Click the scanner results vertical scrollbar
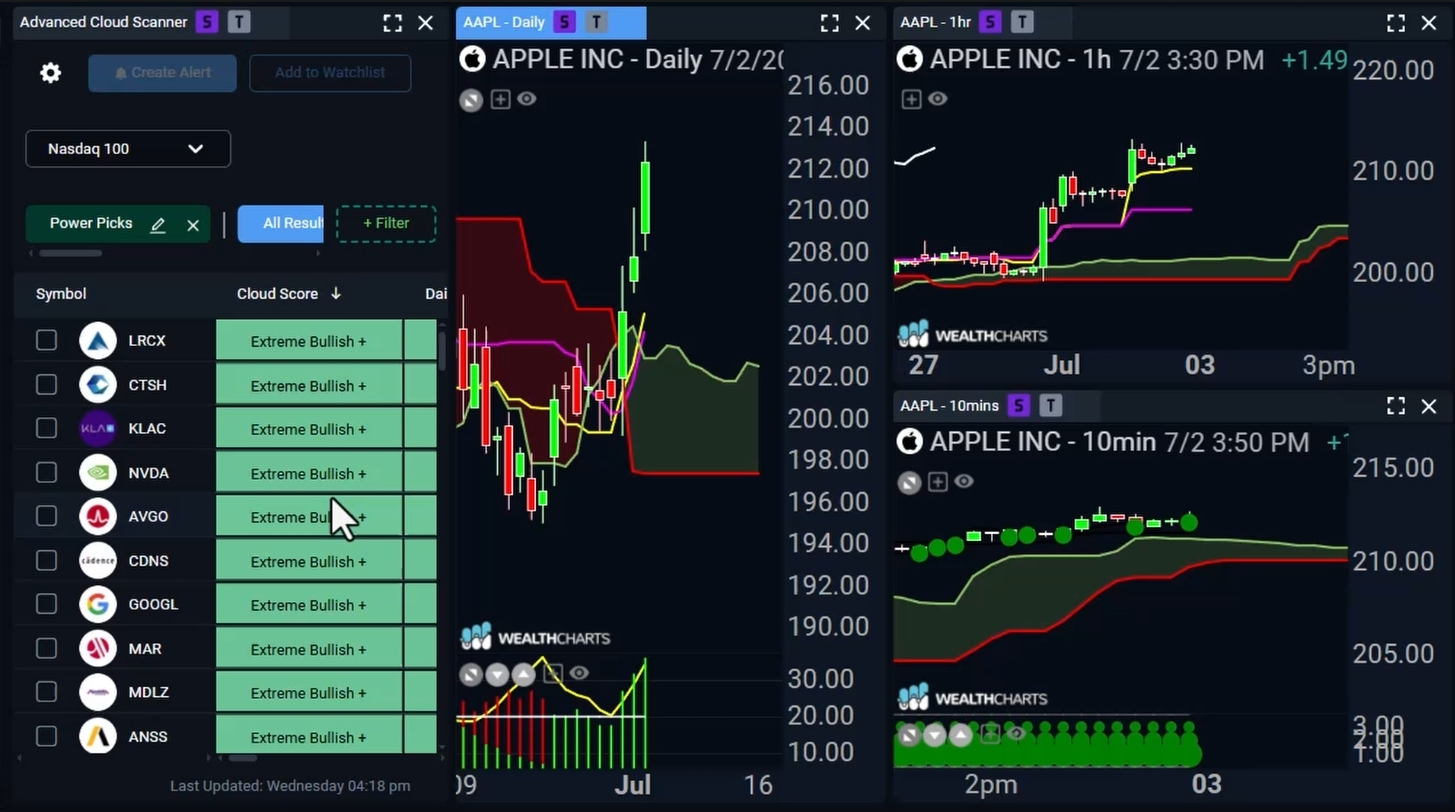The image size is (1455, 812). click(441, 350)
